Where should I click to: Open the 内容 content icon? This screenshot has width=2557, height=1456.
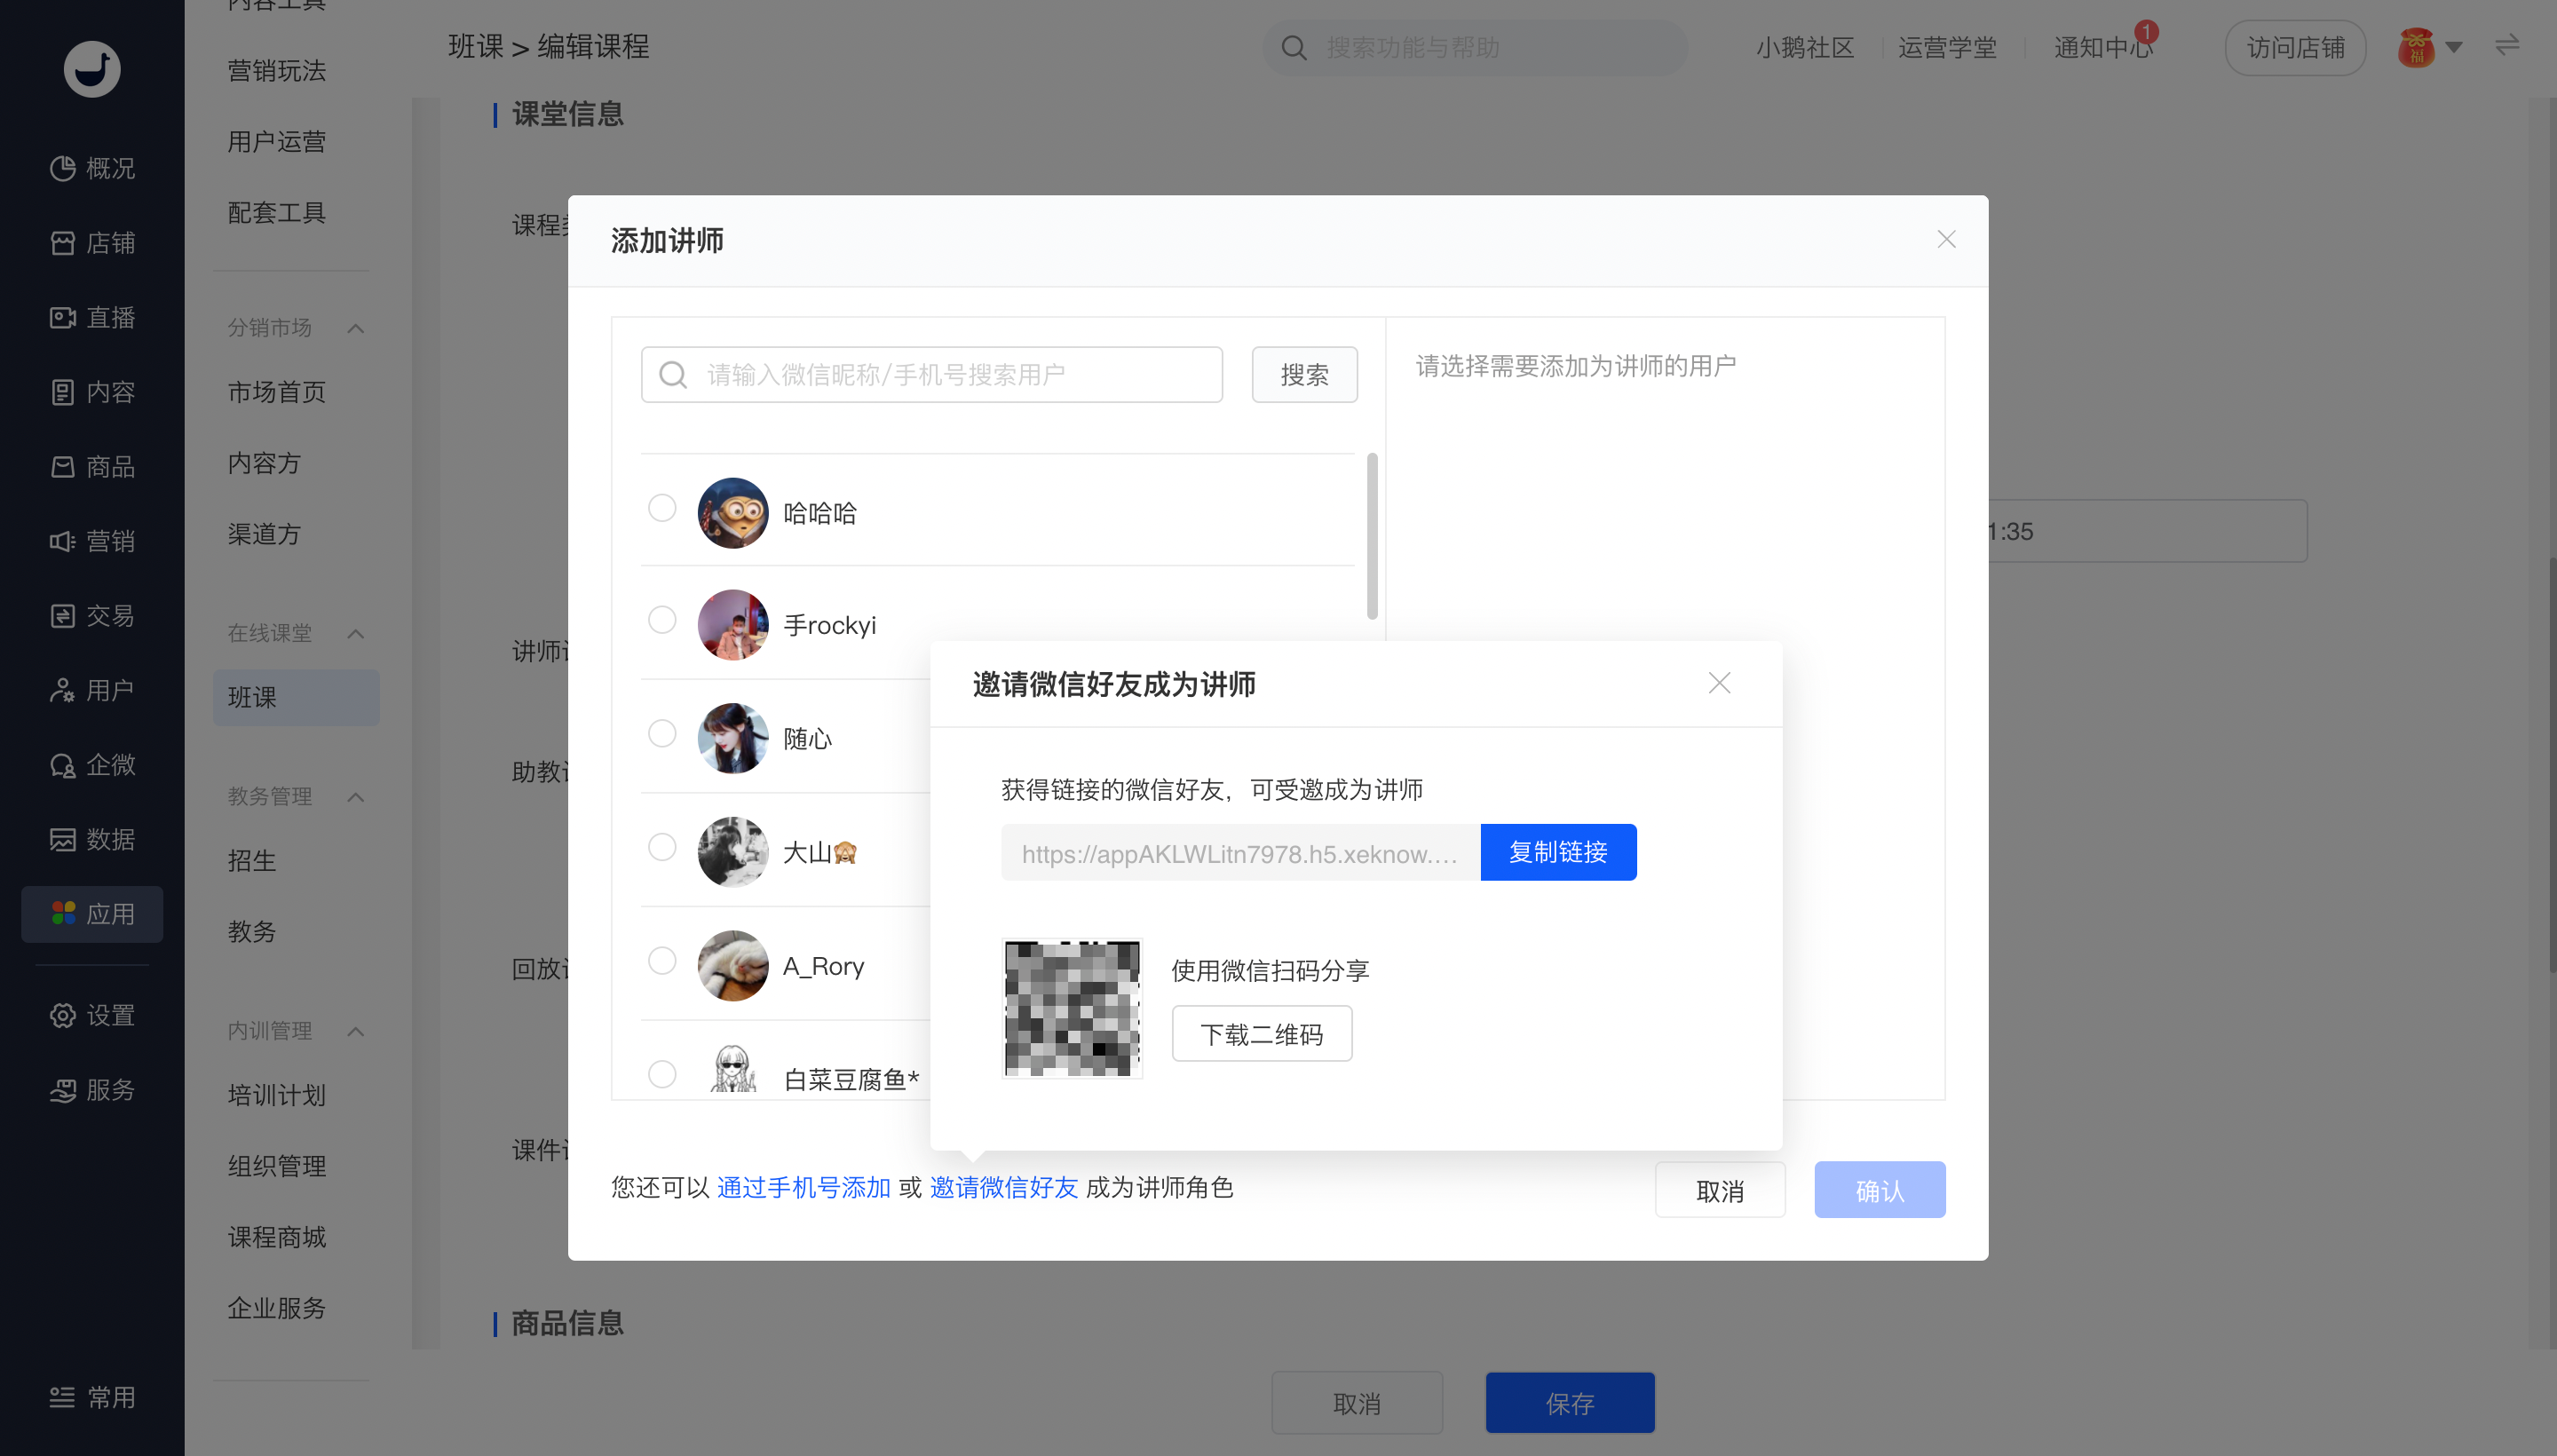click(62, 392)
